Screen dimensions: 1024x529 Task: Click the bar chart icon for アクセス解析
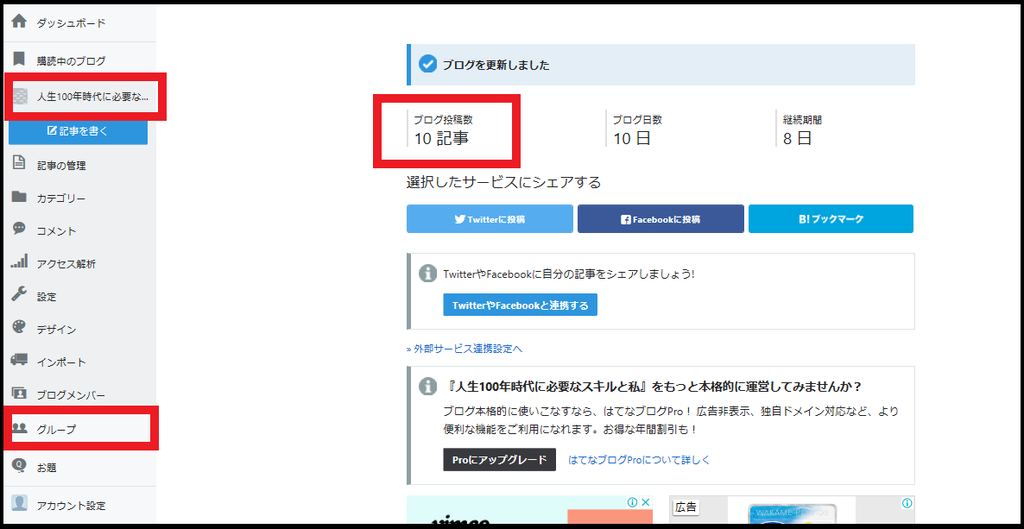coord(20,263)
